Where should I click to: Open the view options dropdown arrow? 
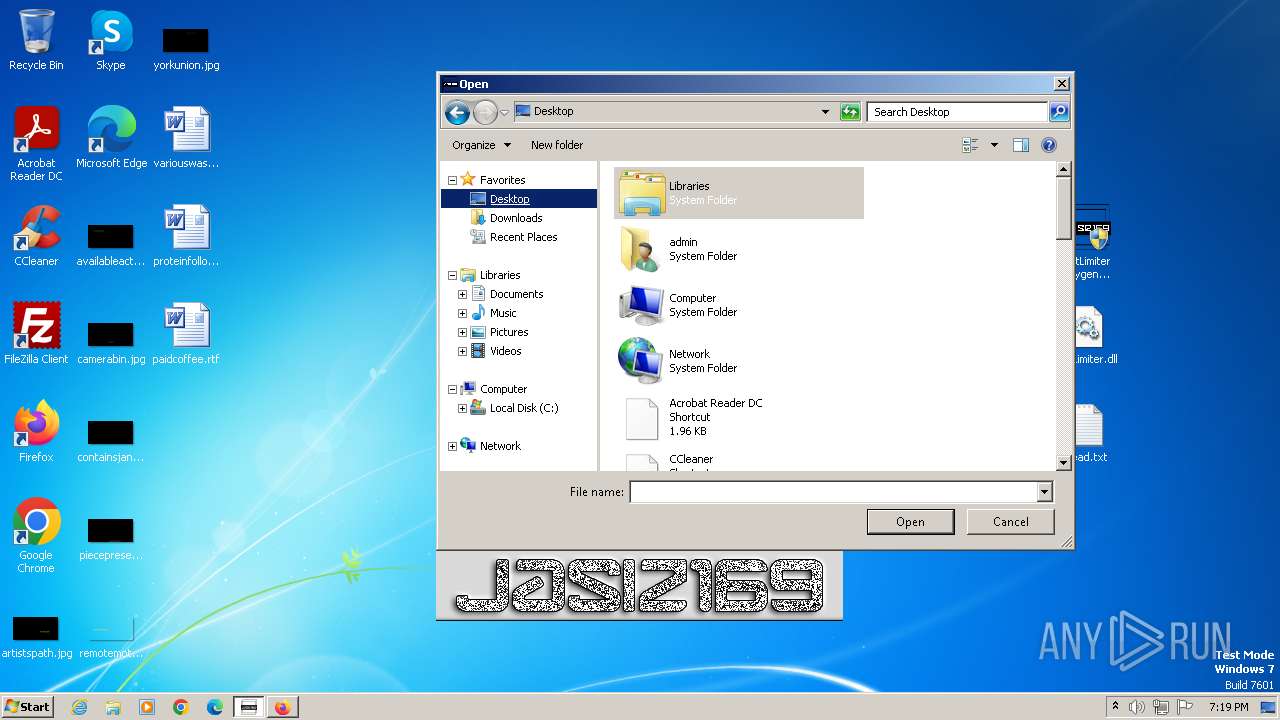pos(994,145)
